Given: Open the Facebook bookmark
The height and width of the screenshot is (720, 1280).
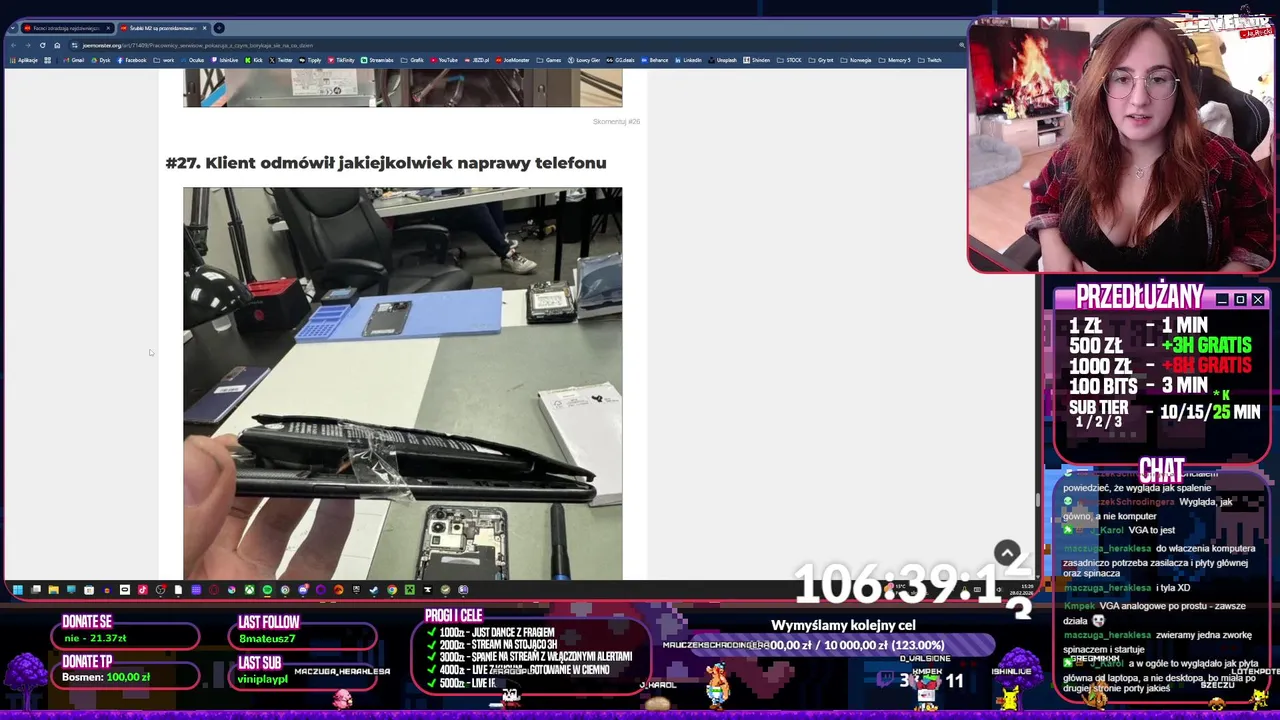Looking at the screenshot, I should tap(131, 60).
